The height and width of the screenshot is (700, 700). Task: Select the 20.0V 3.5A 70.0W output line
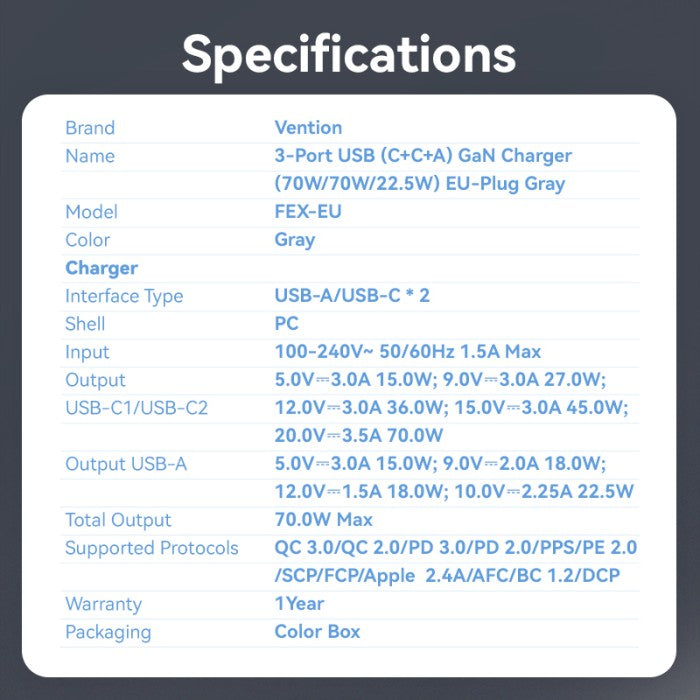click(359, 436)
